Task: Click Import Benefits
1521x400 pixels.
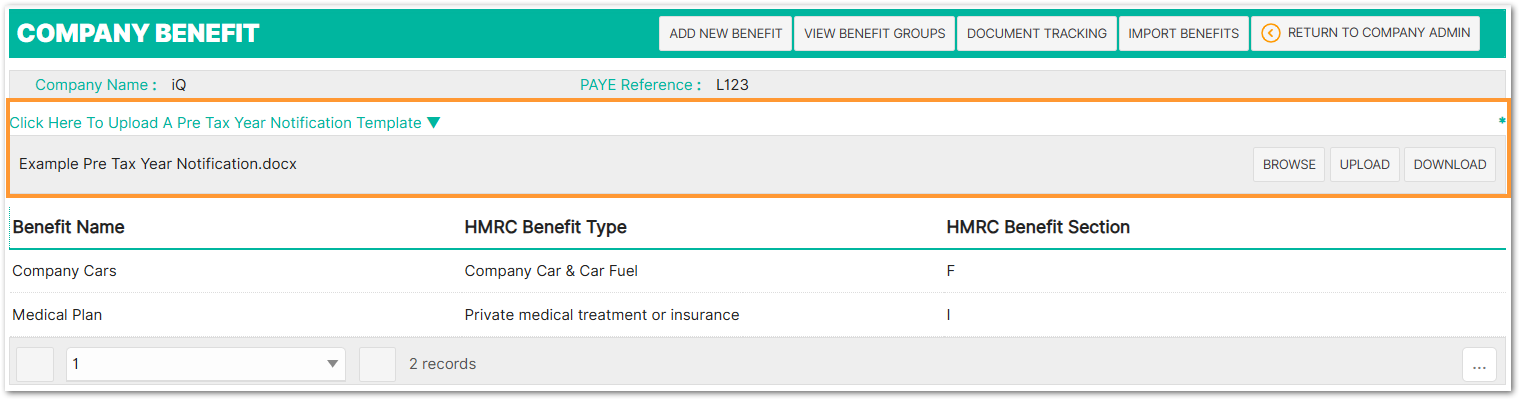Action: point(1183,33)
